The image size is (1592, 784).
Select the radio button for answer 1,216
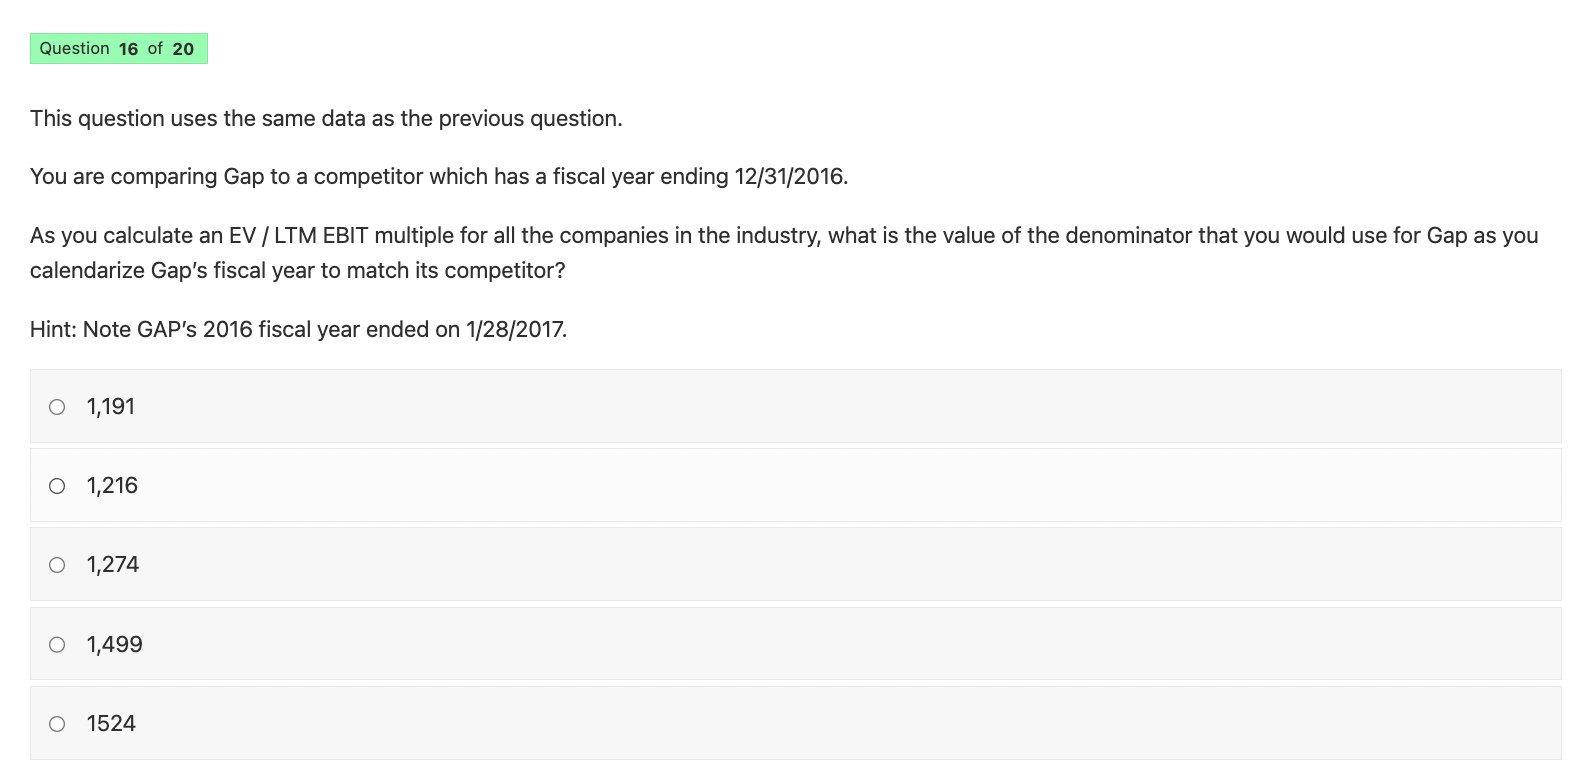click(x=57, y=485)
